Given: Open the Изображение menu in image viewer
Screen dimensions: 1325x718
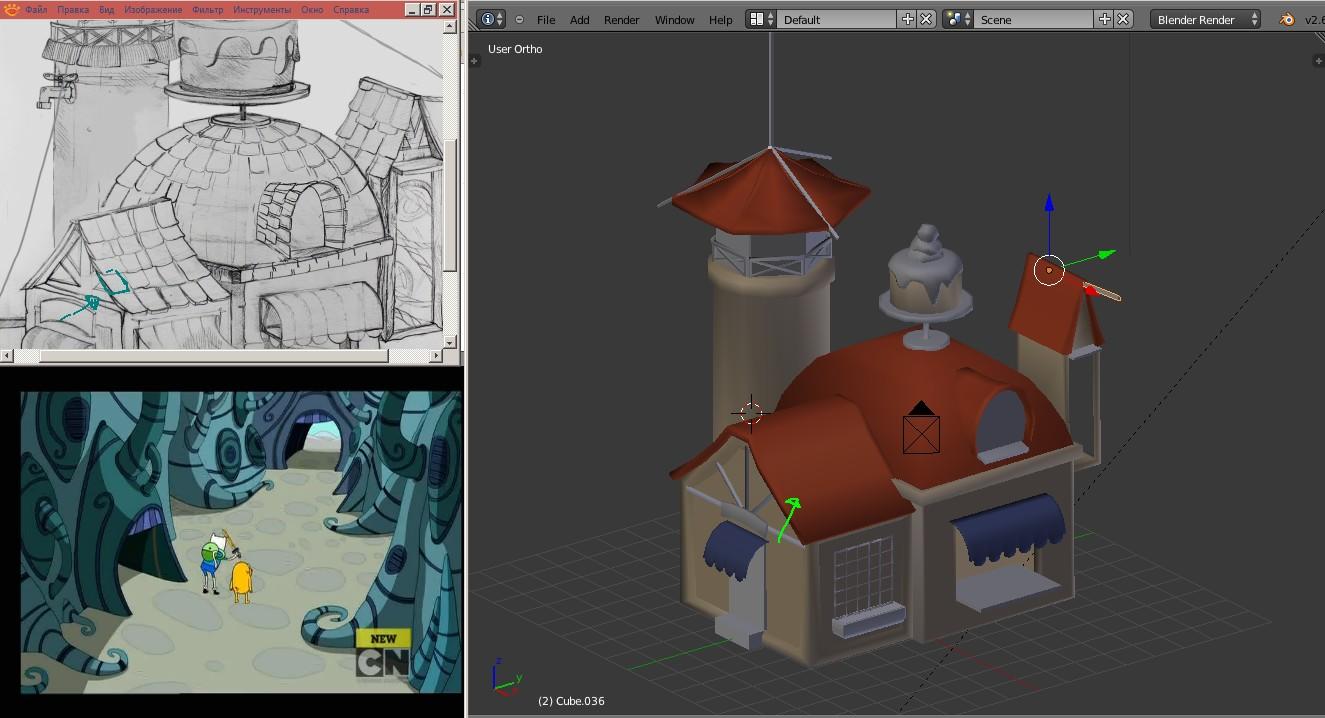Looking at the screenshot, I should (x=153, y=9).
